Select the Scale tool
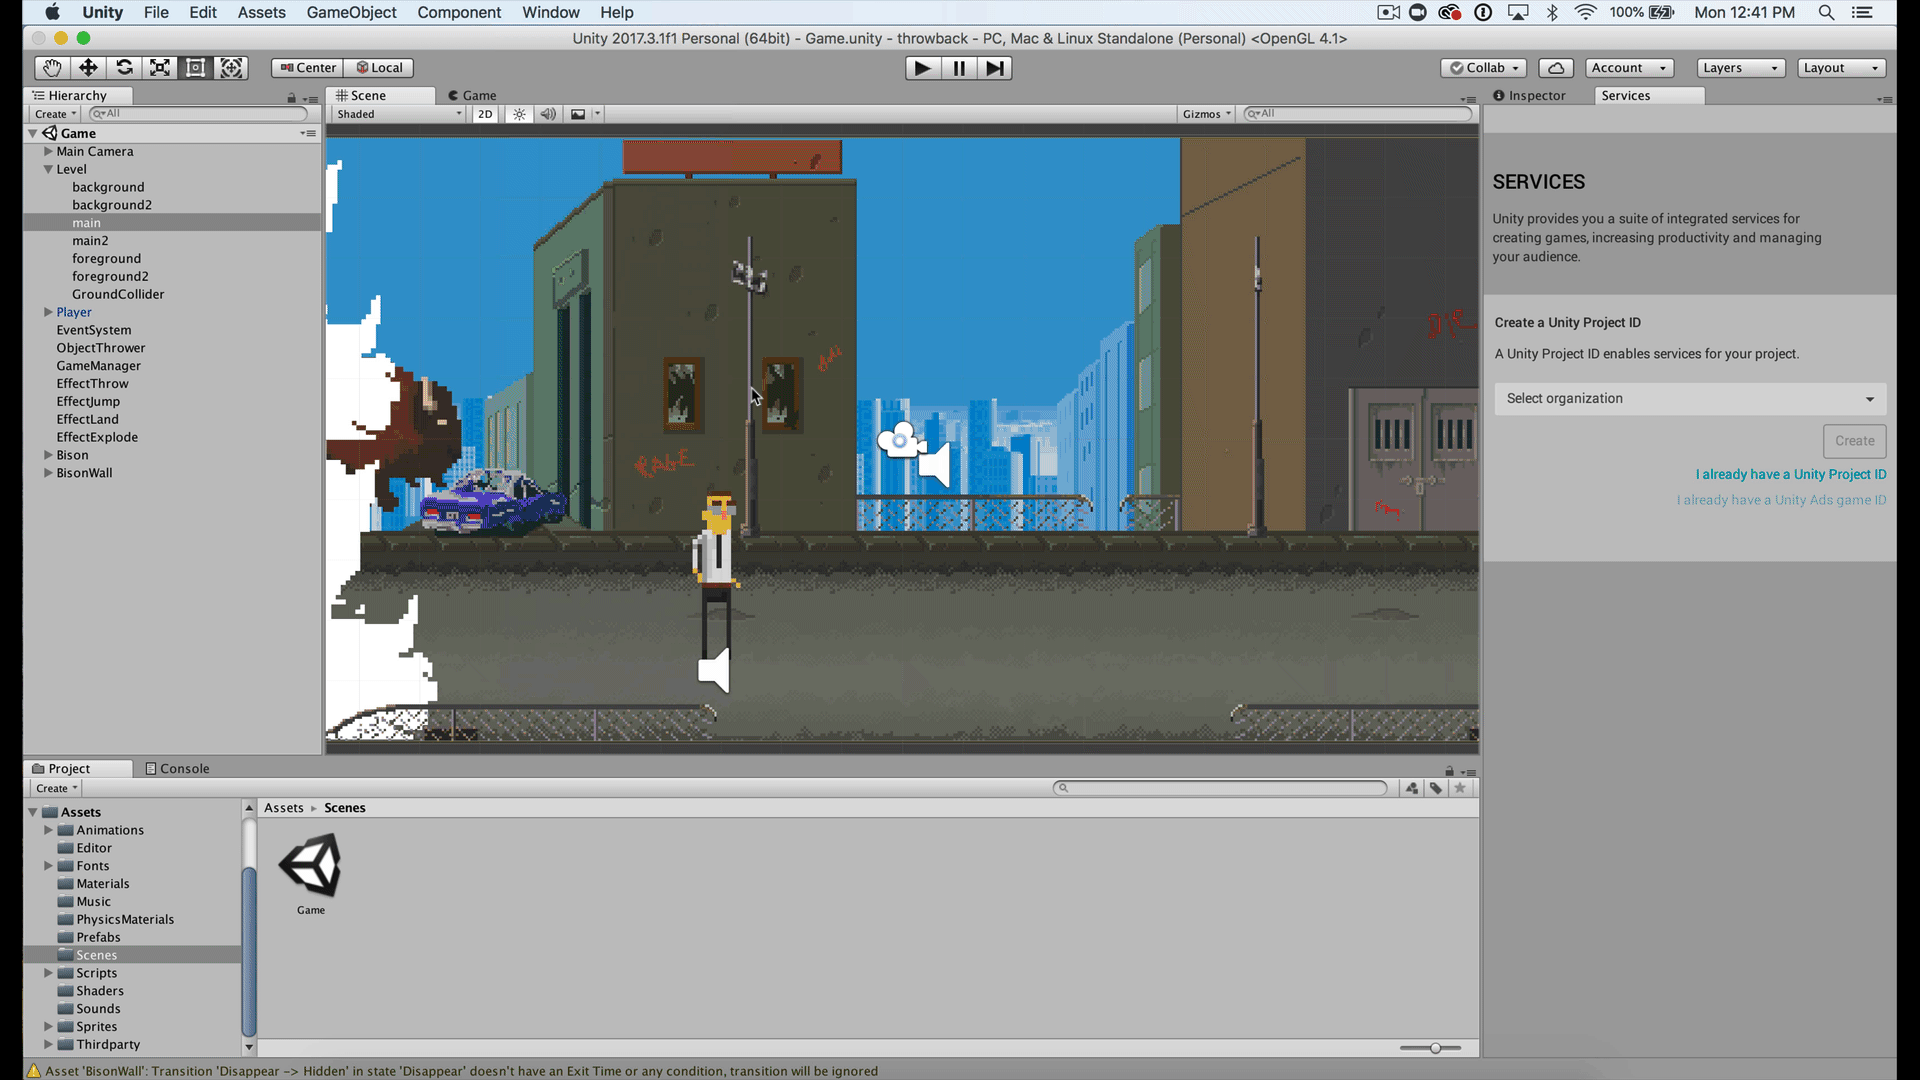Image resolution: width=1920 pixels, height=1080 pixels. (x=160, y=67)
